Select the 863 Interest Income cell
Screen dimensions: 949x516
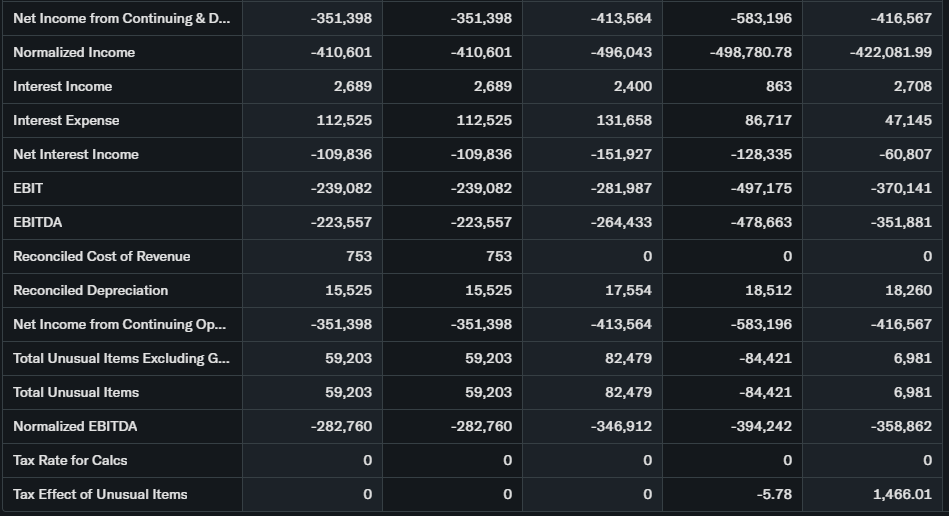tap(778, 86)
